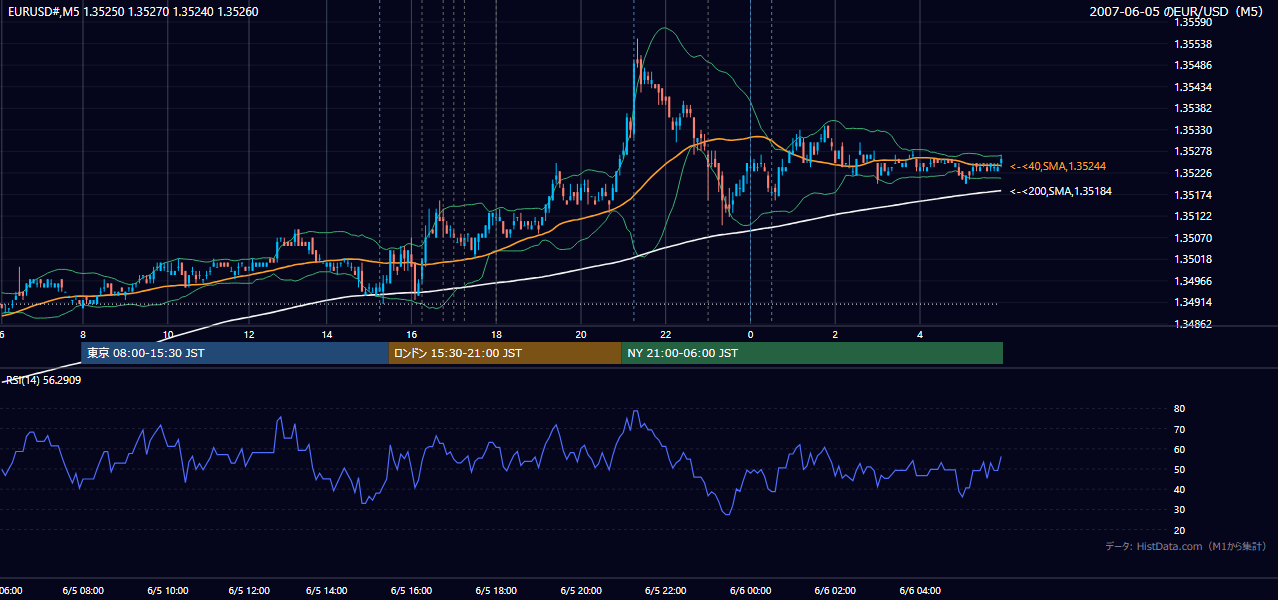Click hour label 4 under the price chart

[x=919, y=334]
